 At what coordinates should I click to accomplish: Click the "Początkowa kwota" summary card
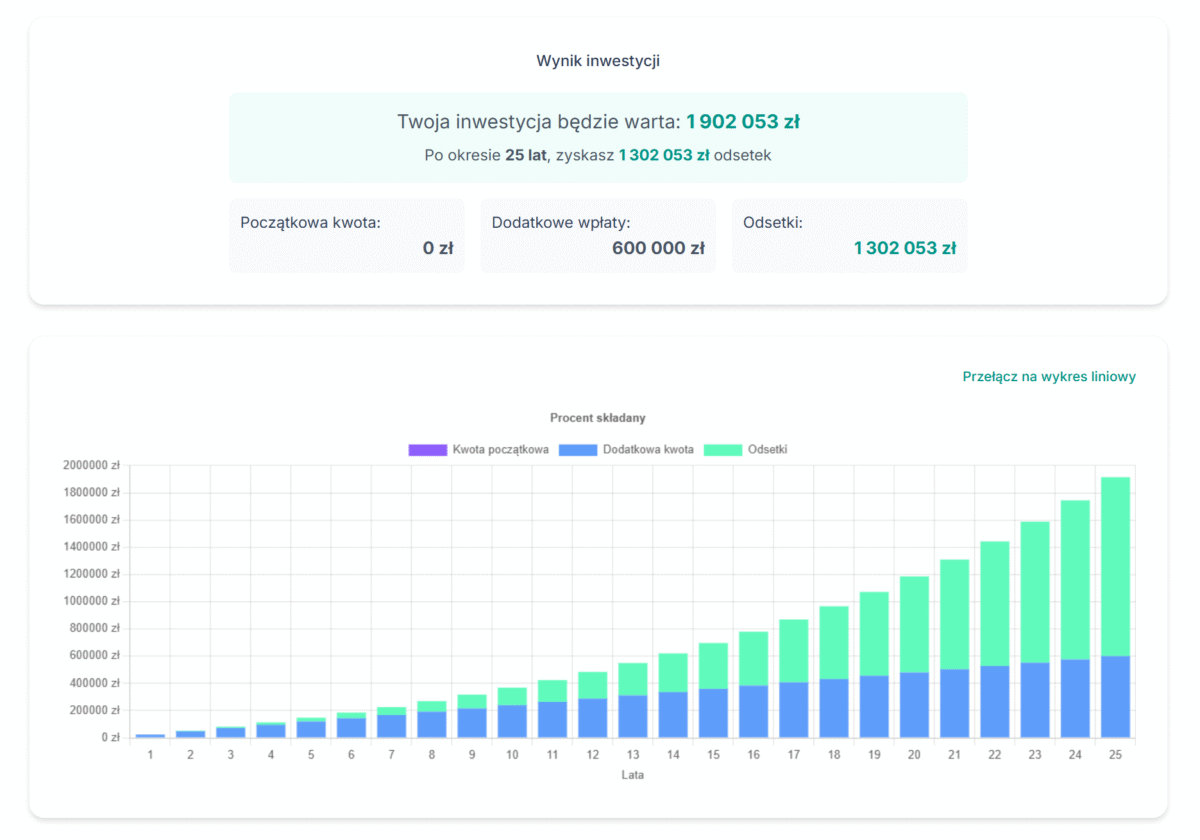click(346, 235)
